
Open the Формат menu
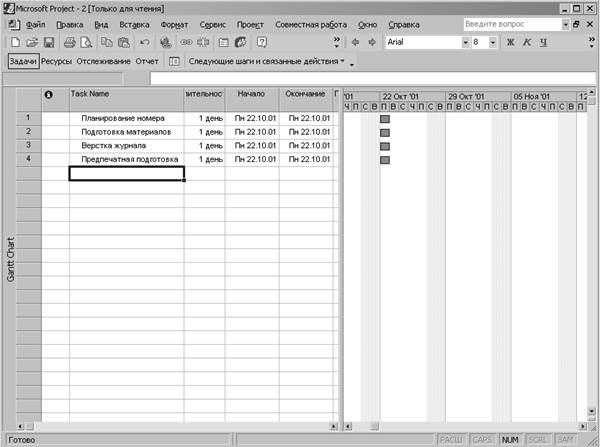[x=174, y=24]
